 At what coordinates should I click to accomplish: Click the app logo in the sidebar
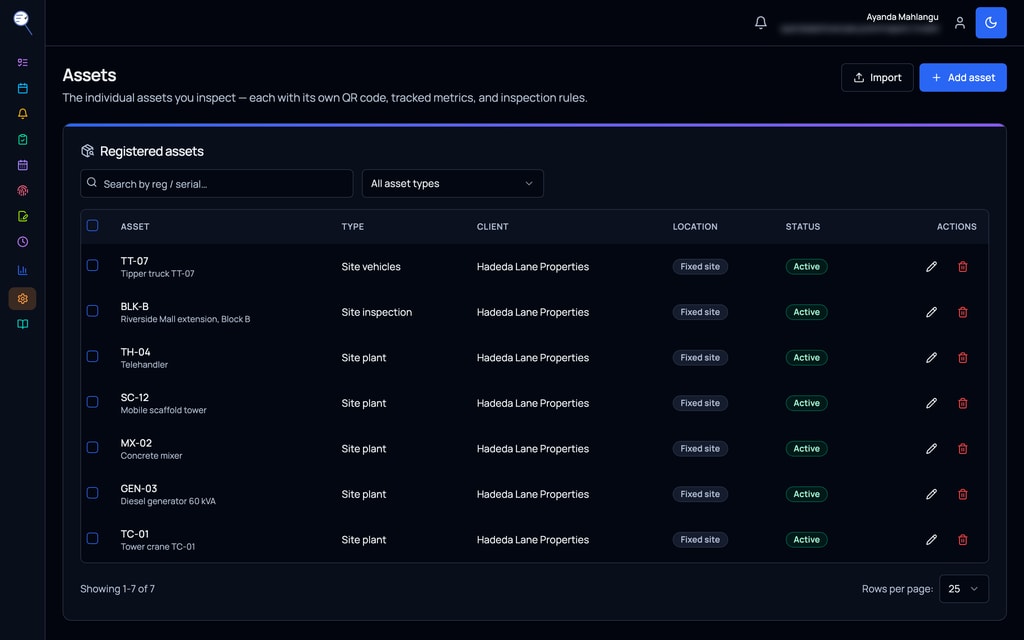23,22
